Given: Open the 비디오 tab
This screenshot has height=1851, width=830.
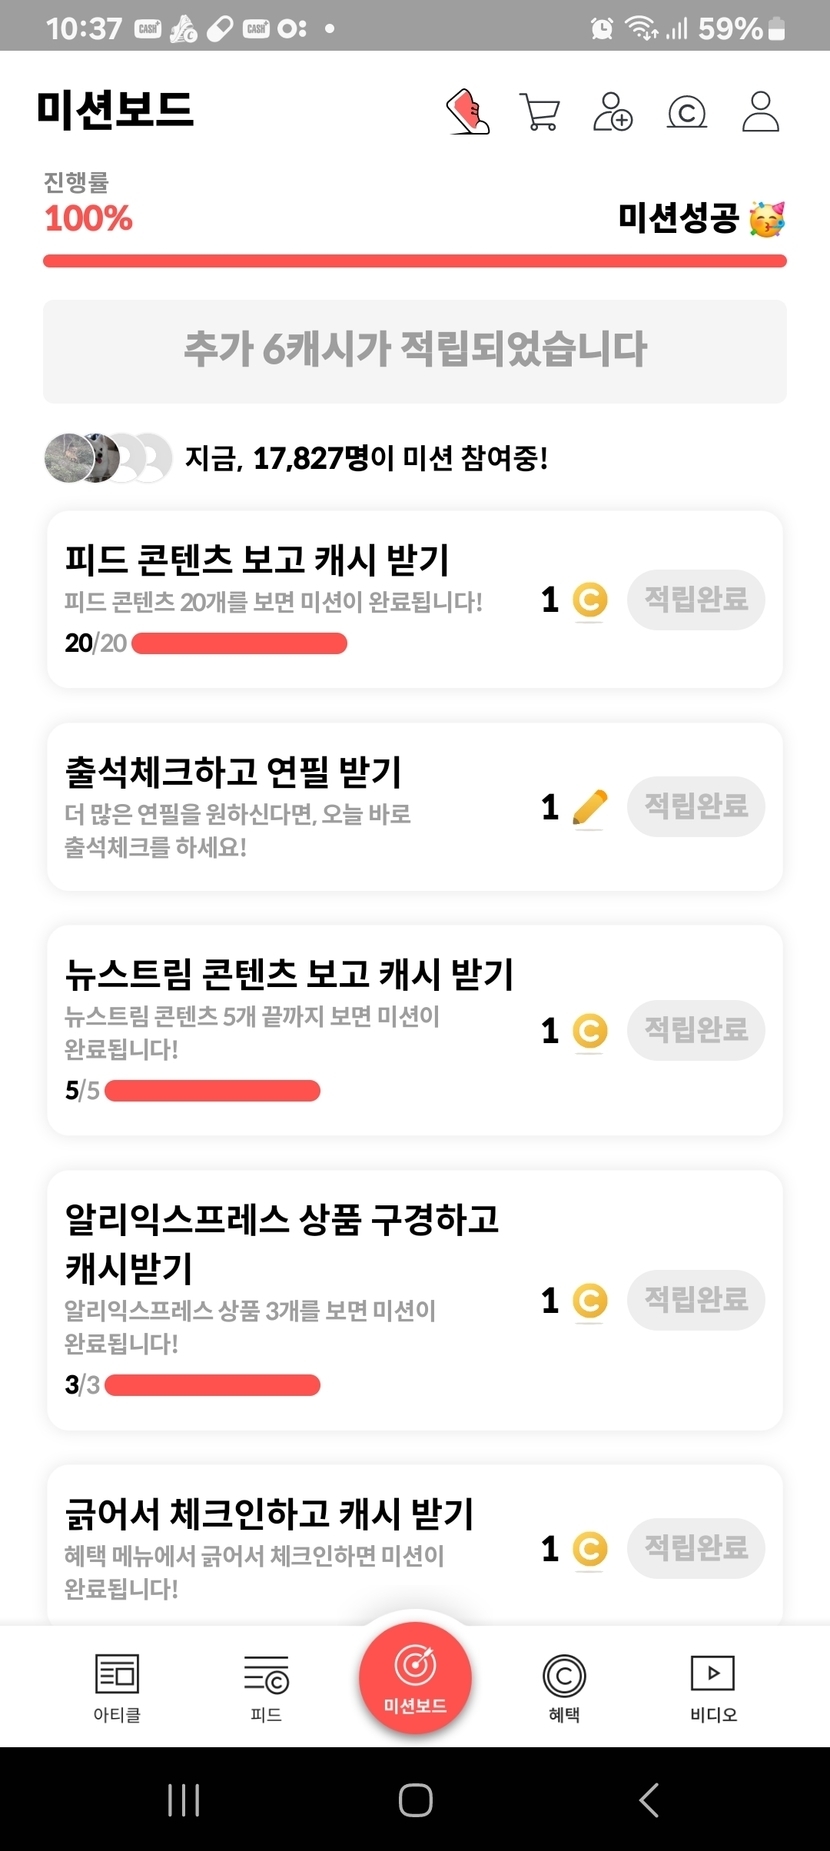Looking at the screenshot, I should coord(713,1687).
